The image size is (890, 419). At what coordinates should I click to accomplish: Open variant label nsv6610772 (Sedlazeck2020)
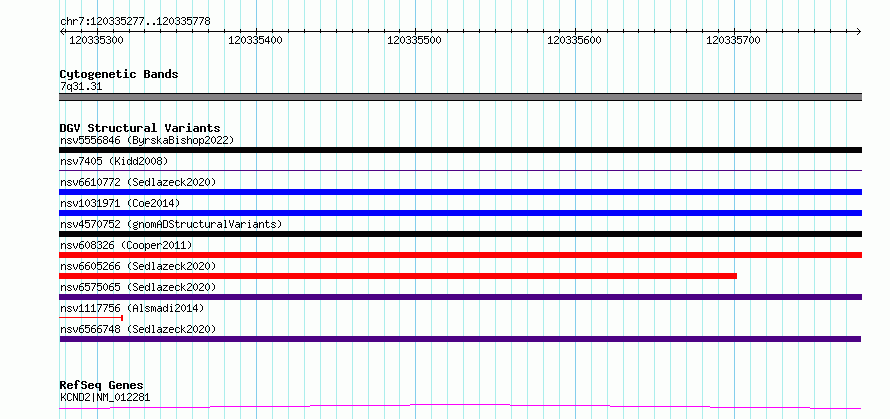click(138, 182)
